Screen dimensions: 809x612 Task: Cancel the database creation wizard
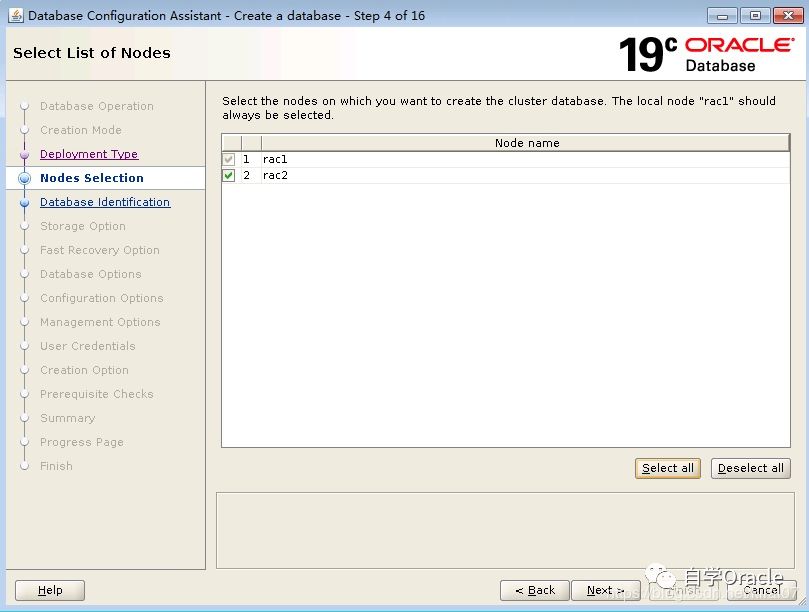(x=762, y=590)
